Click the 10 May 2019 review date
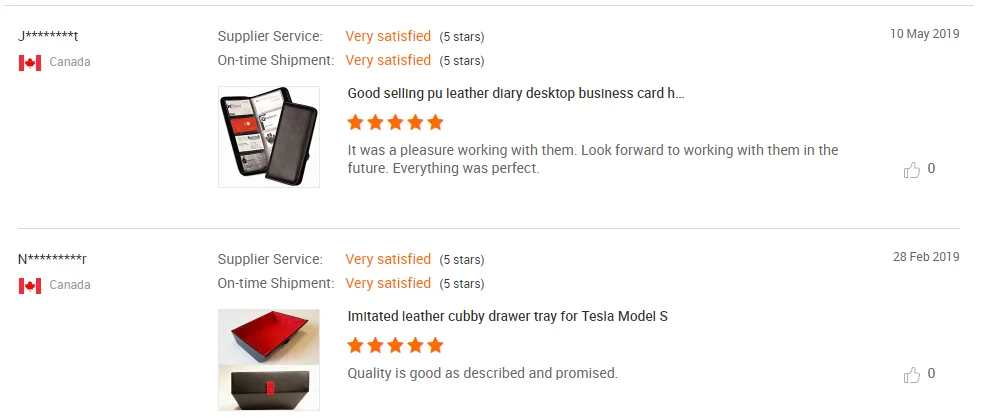 click(x=924, y=34)
